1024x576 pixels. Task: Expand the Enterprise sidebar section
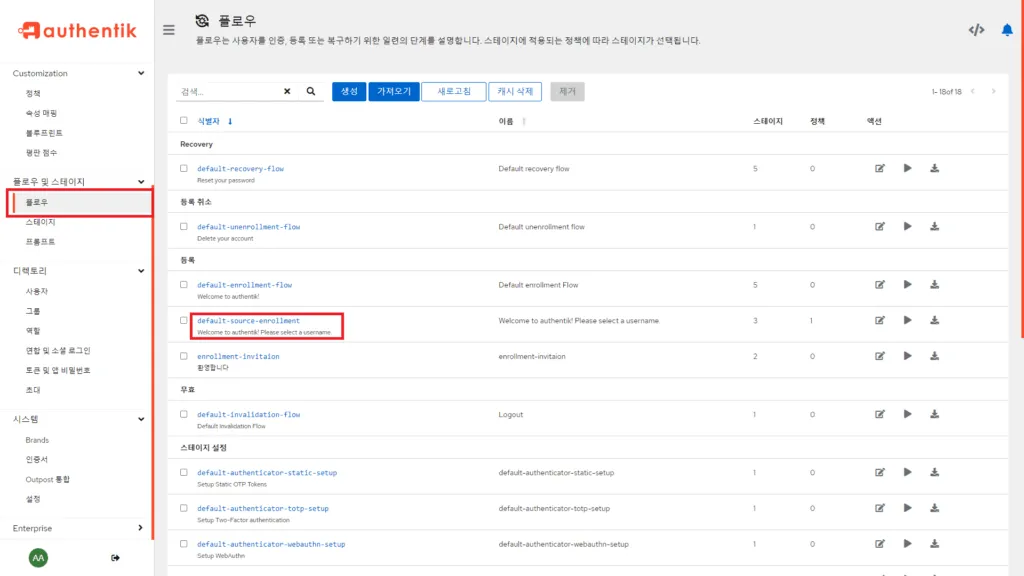(x=141, y=528)
